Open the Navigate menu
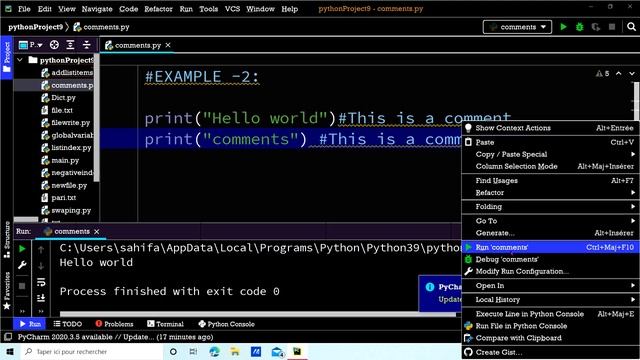This screenshot has width=640, height=360. [x=97, y=9]
